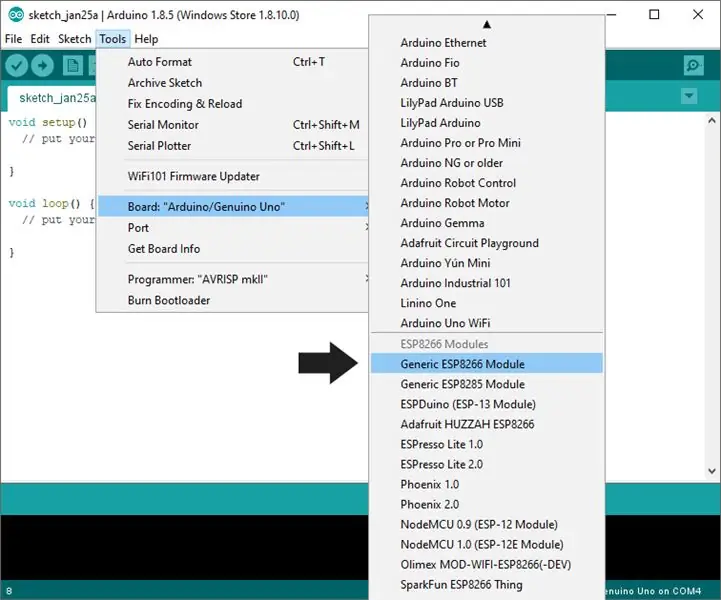721x600 pixels.
Task: Click the void setup() code line
Action: 48,123
